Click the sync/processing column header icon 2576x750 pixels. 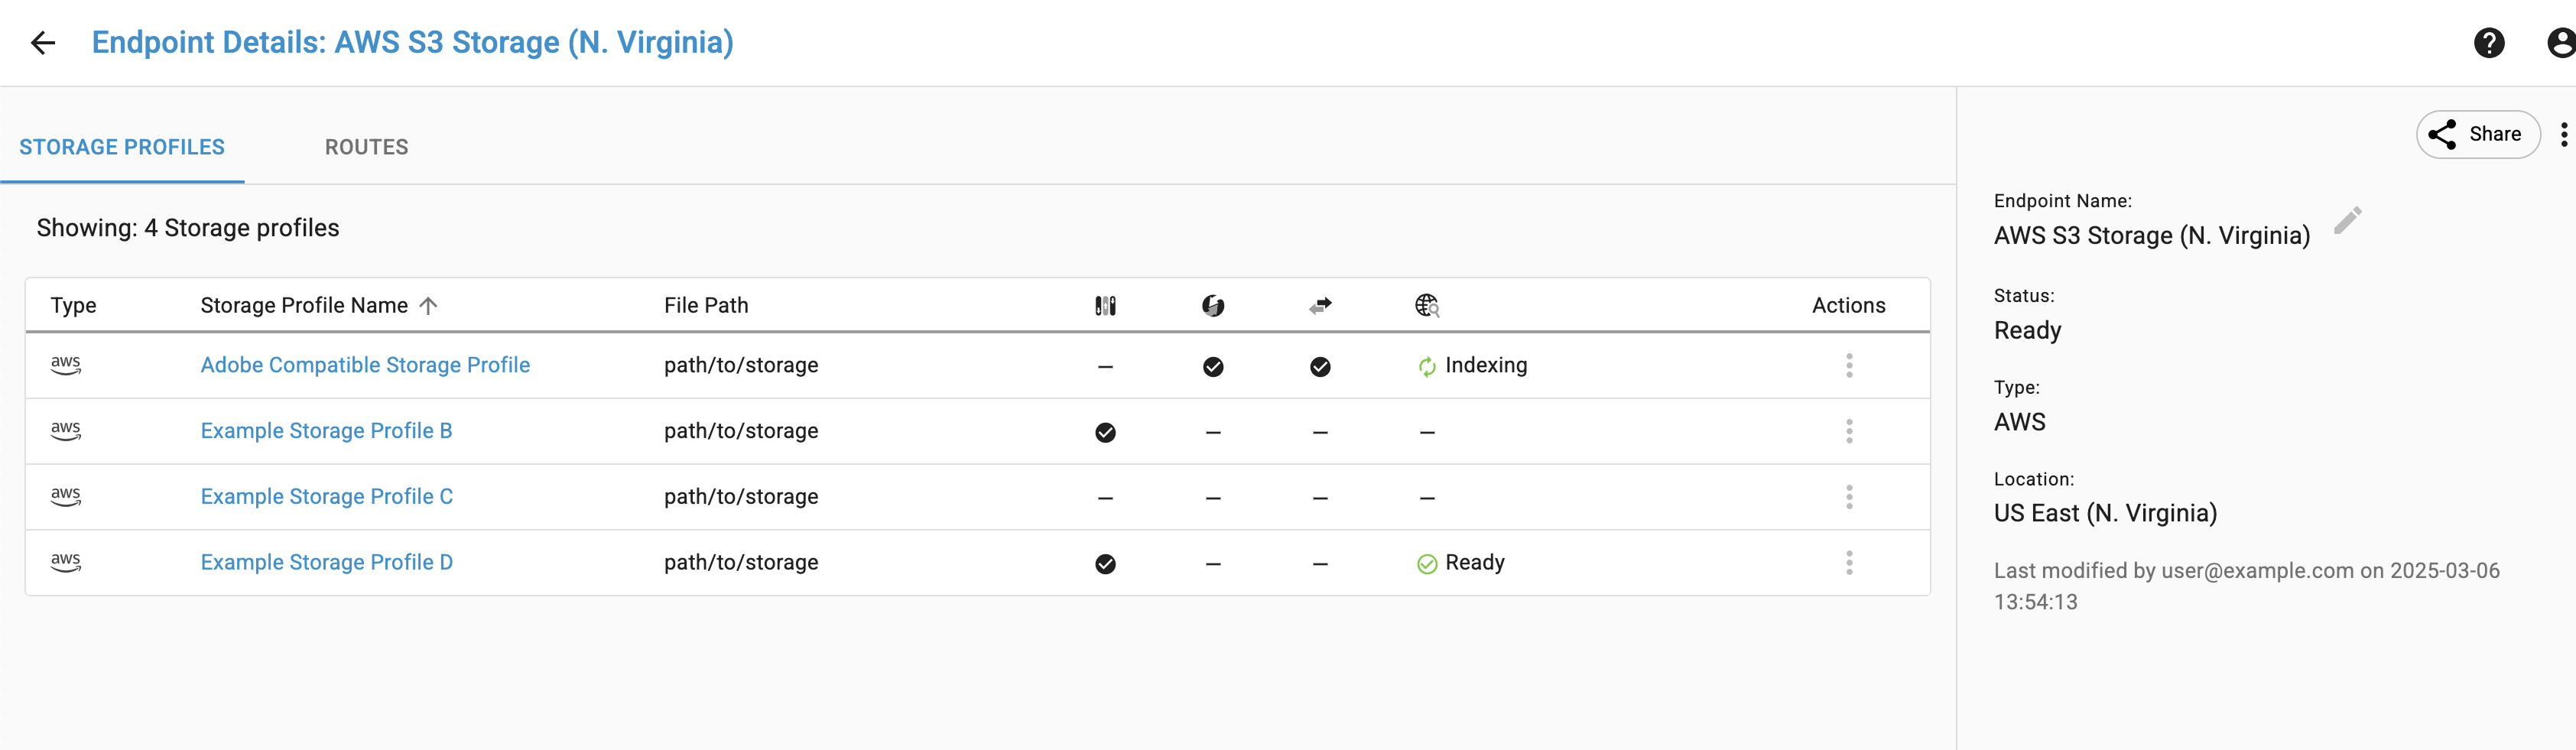click(x=1213, y=305)
